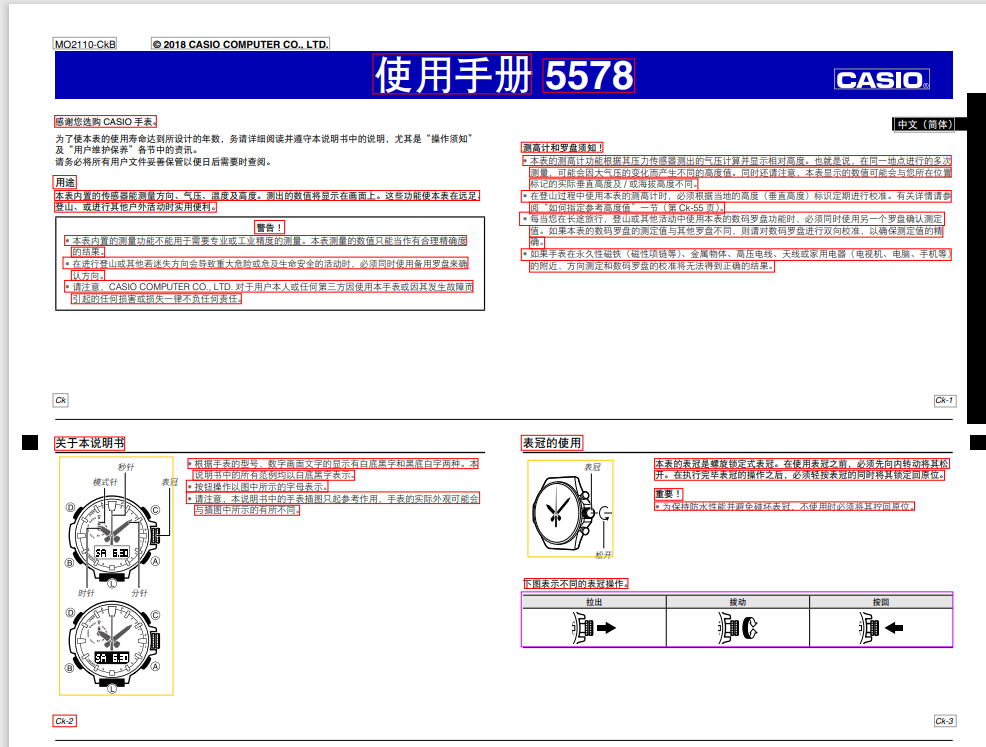Select the title text 使用手册
The image size is (986, 747).
[452, 75]
